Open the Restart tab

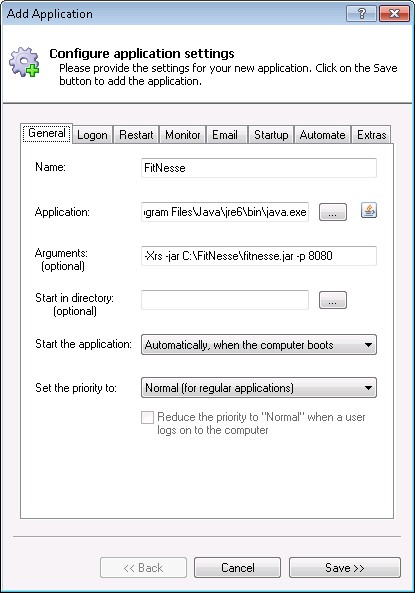pos(136,135)
